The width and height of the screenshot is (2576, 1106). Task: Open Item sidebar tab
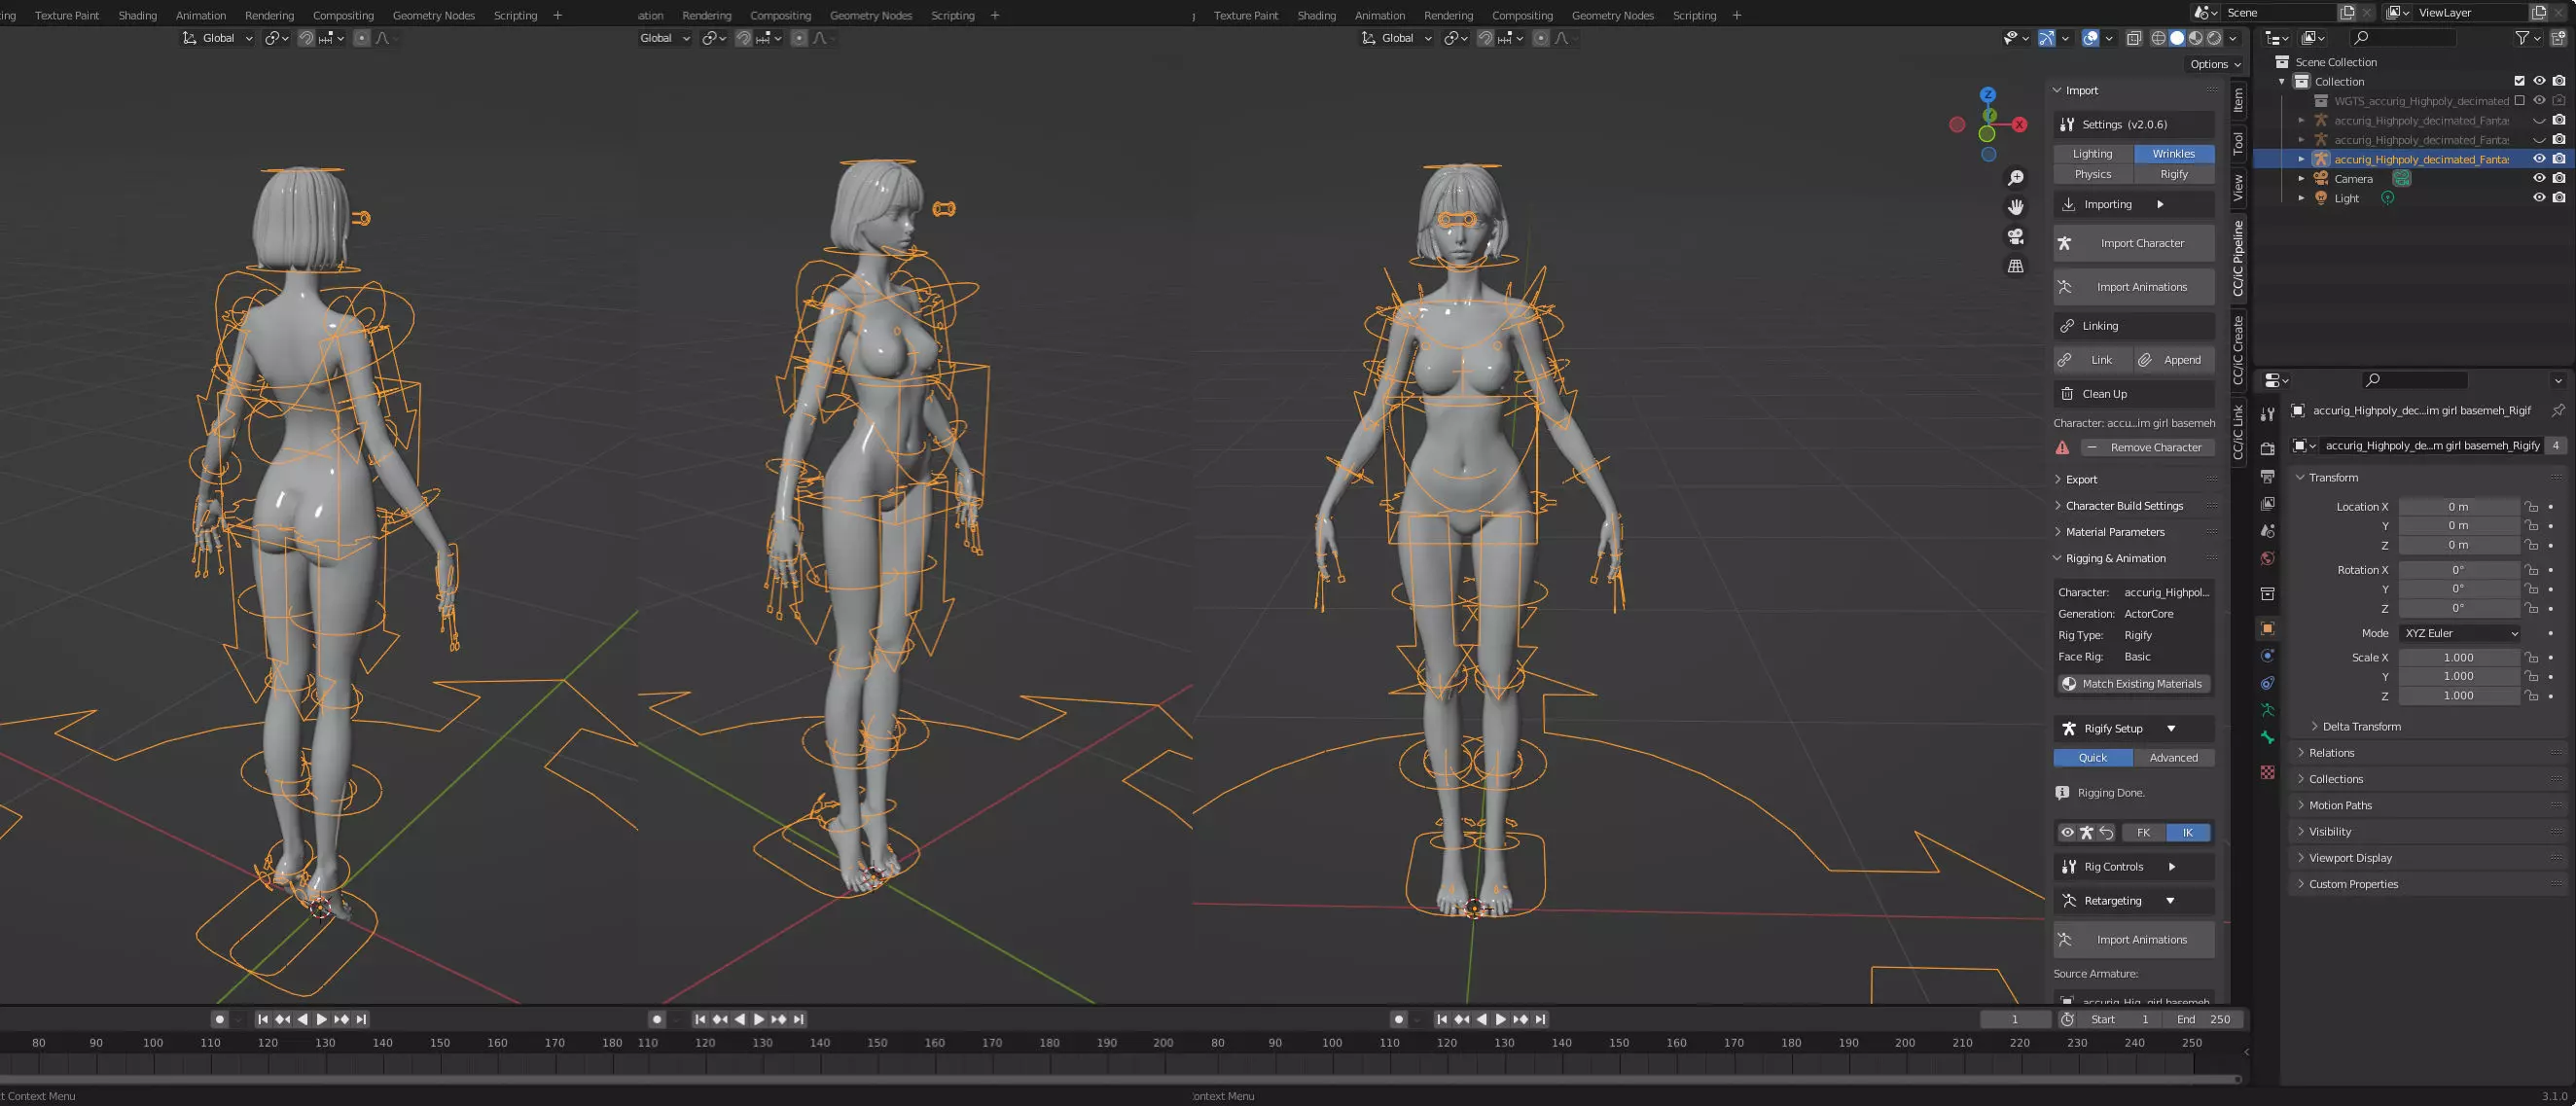coord(2238,100)
